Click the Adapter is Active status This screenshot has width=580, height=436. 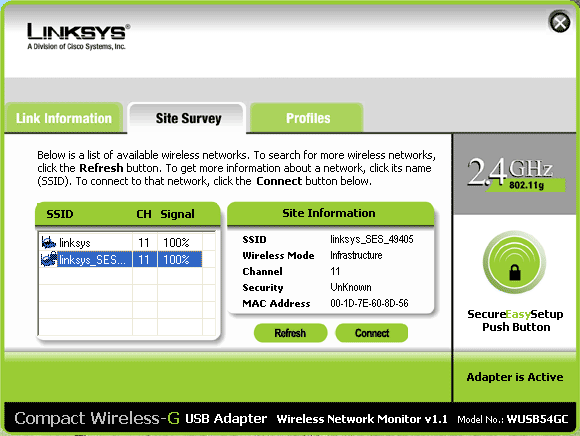[x=515, y=377]
